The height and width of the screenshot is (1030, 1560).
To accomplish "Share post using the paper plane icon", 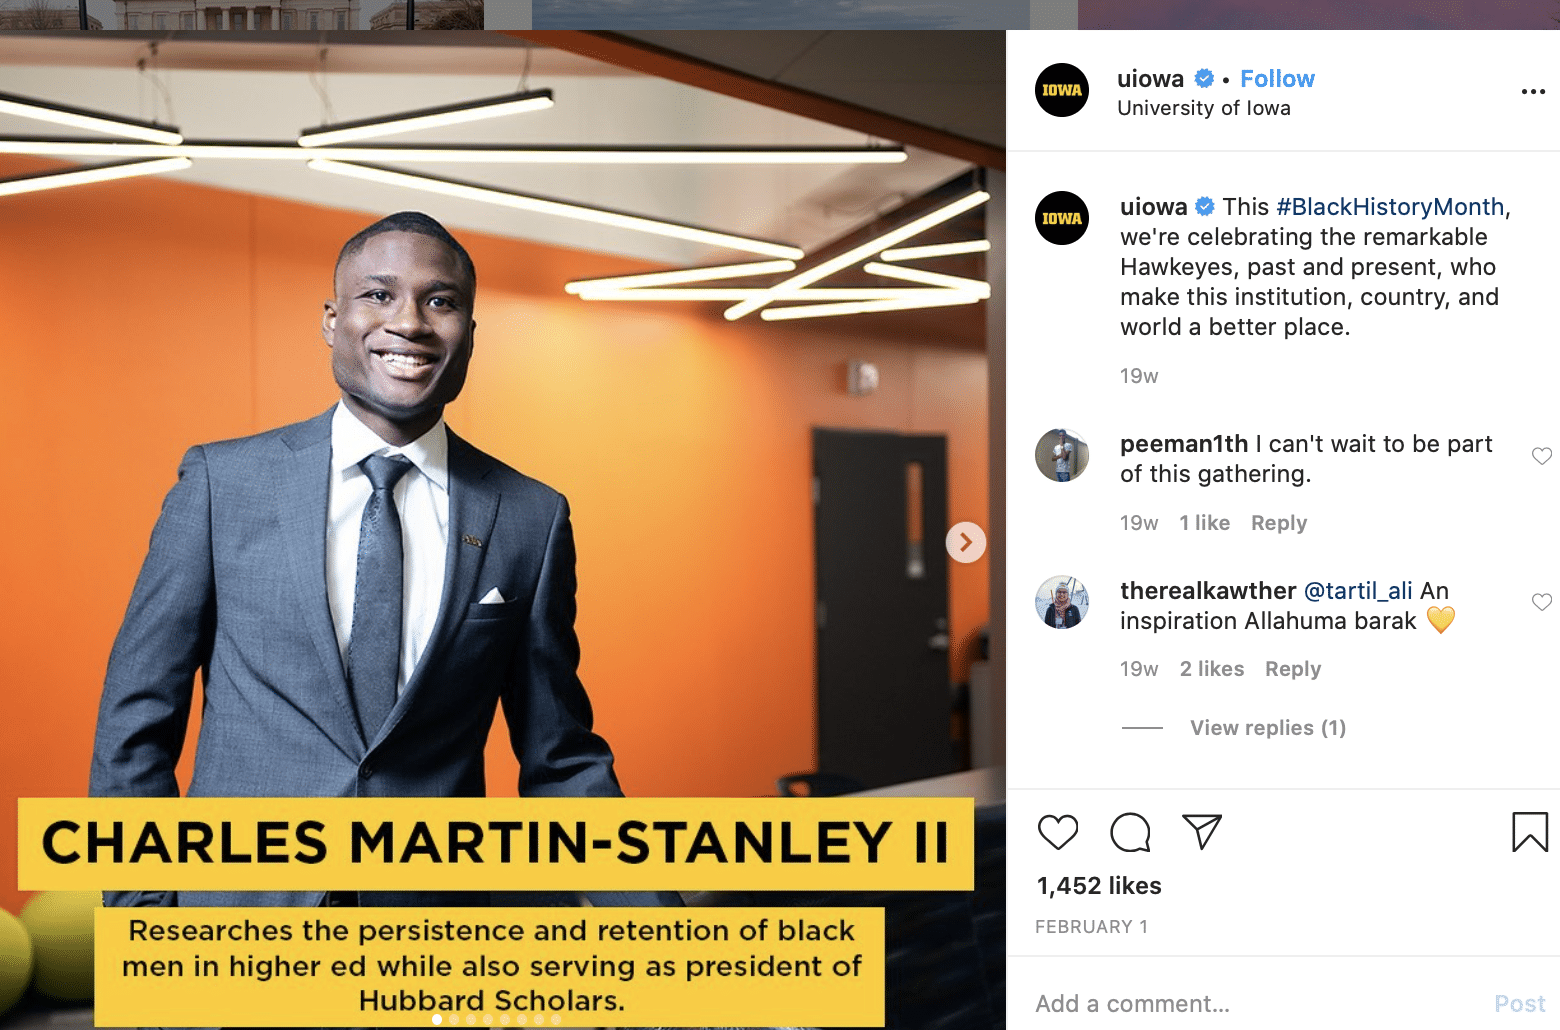I will pos(1202,832).
